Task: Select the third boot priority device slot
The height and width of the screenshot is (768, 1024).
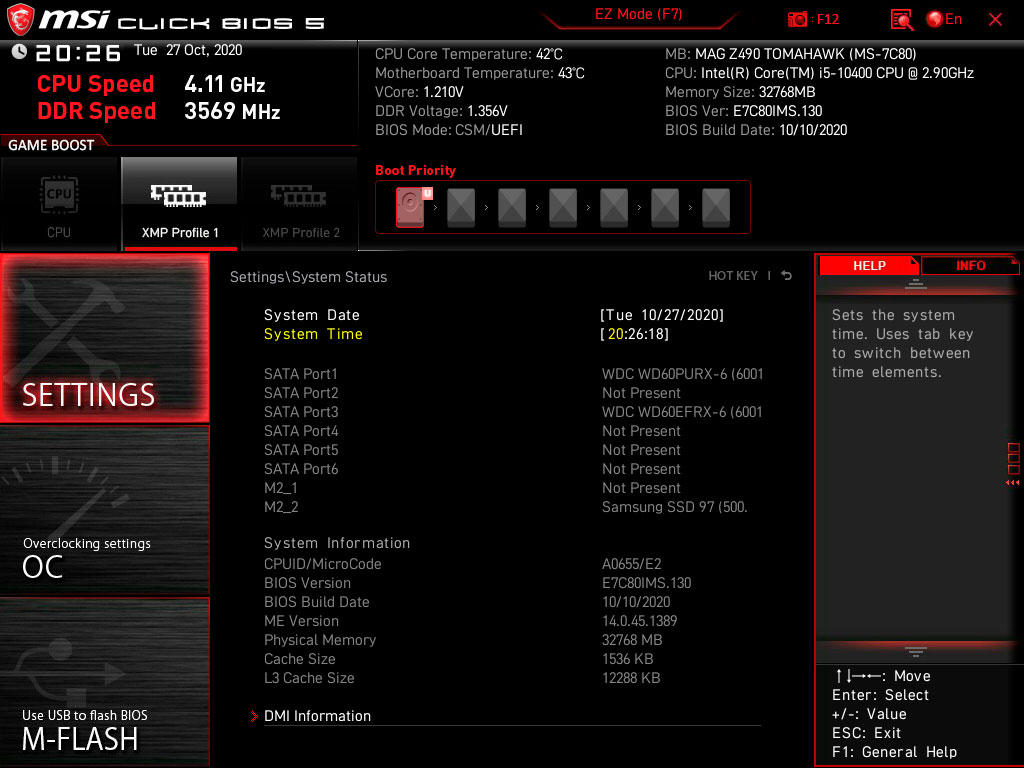Action: tap(512, 207)
